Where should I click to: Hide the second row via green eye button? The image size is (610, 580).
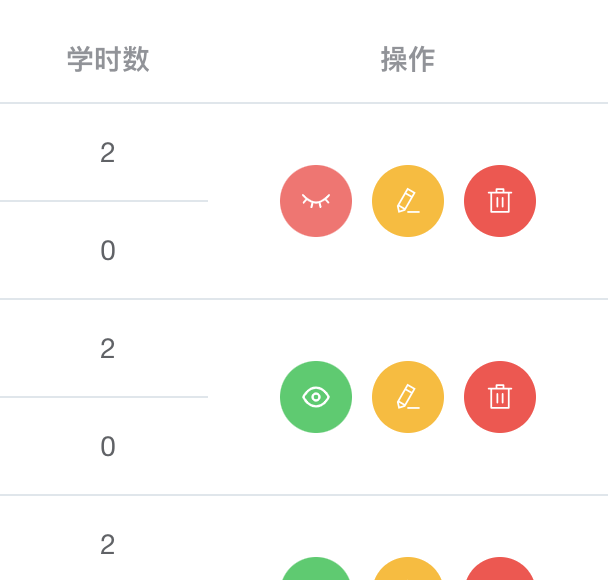coord(316,397)
